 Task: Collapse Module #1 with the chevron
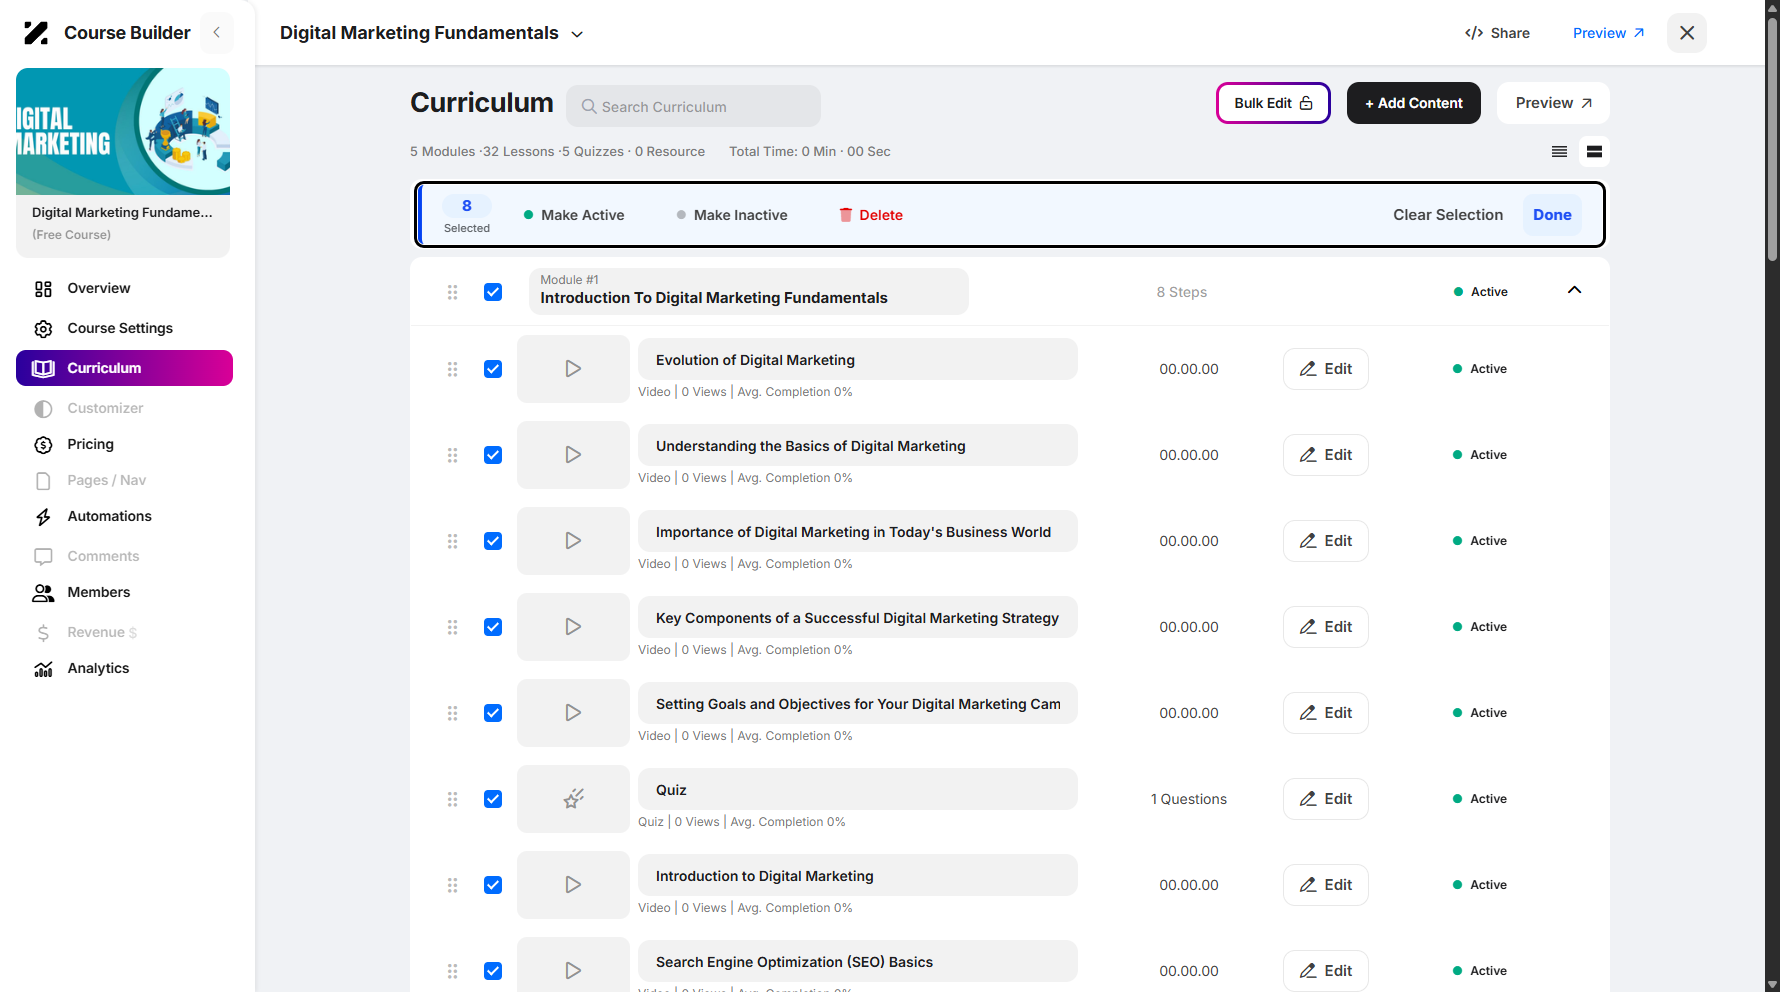tap(1574, 290)
